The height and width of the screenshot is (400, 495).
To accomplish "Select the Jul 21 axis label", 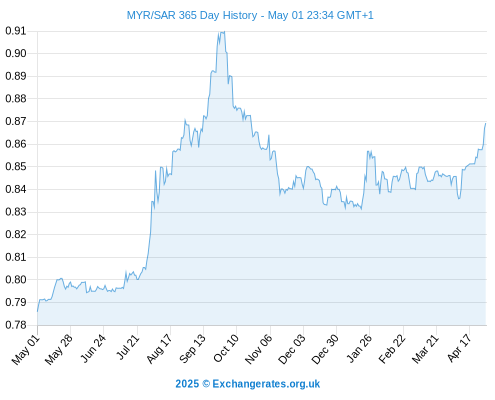I will (x=127, y=347).
